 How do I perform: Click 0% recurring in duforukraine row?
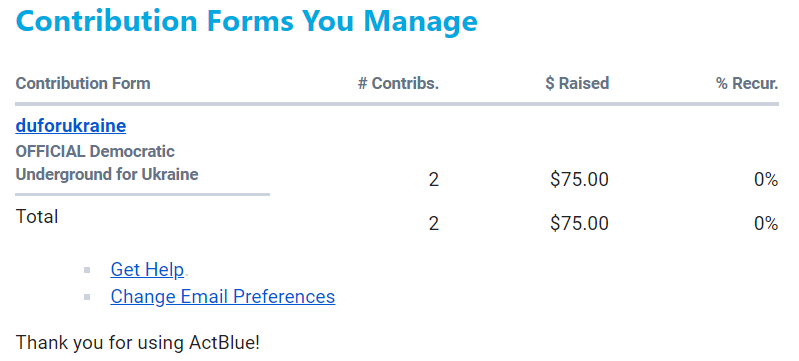[766, 179]
